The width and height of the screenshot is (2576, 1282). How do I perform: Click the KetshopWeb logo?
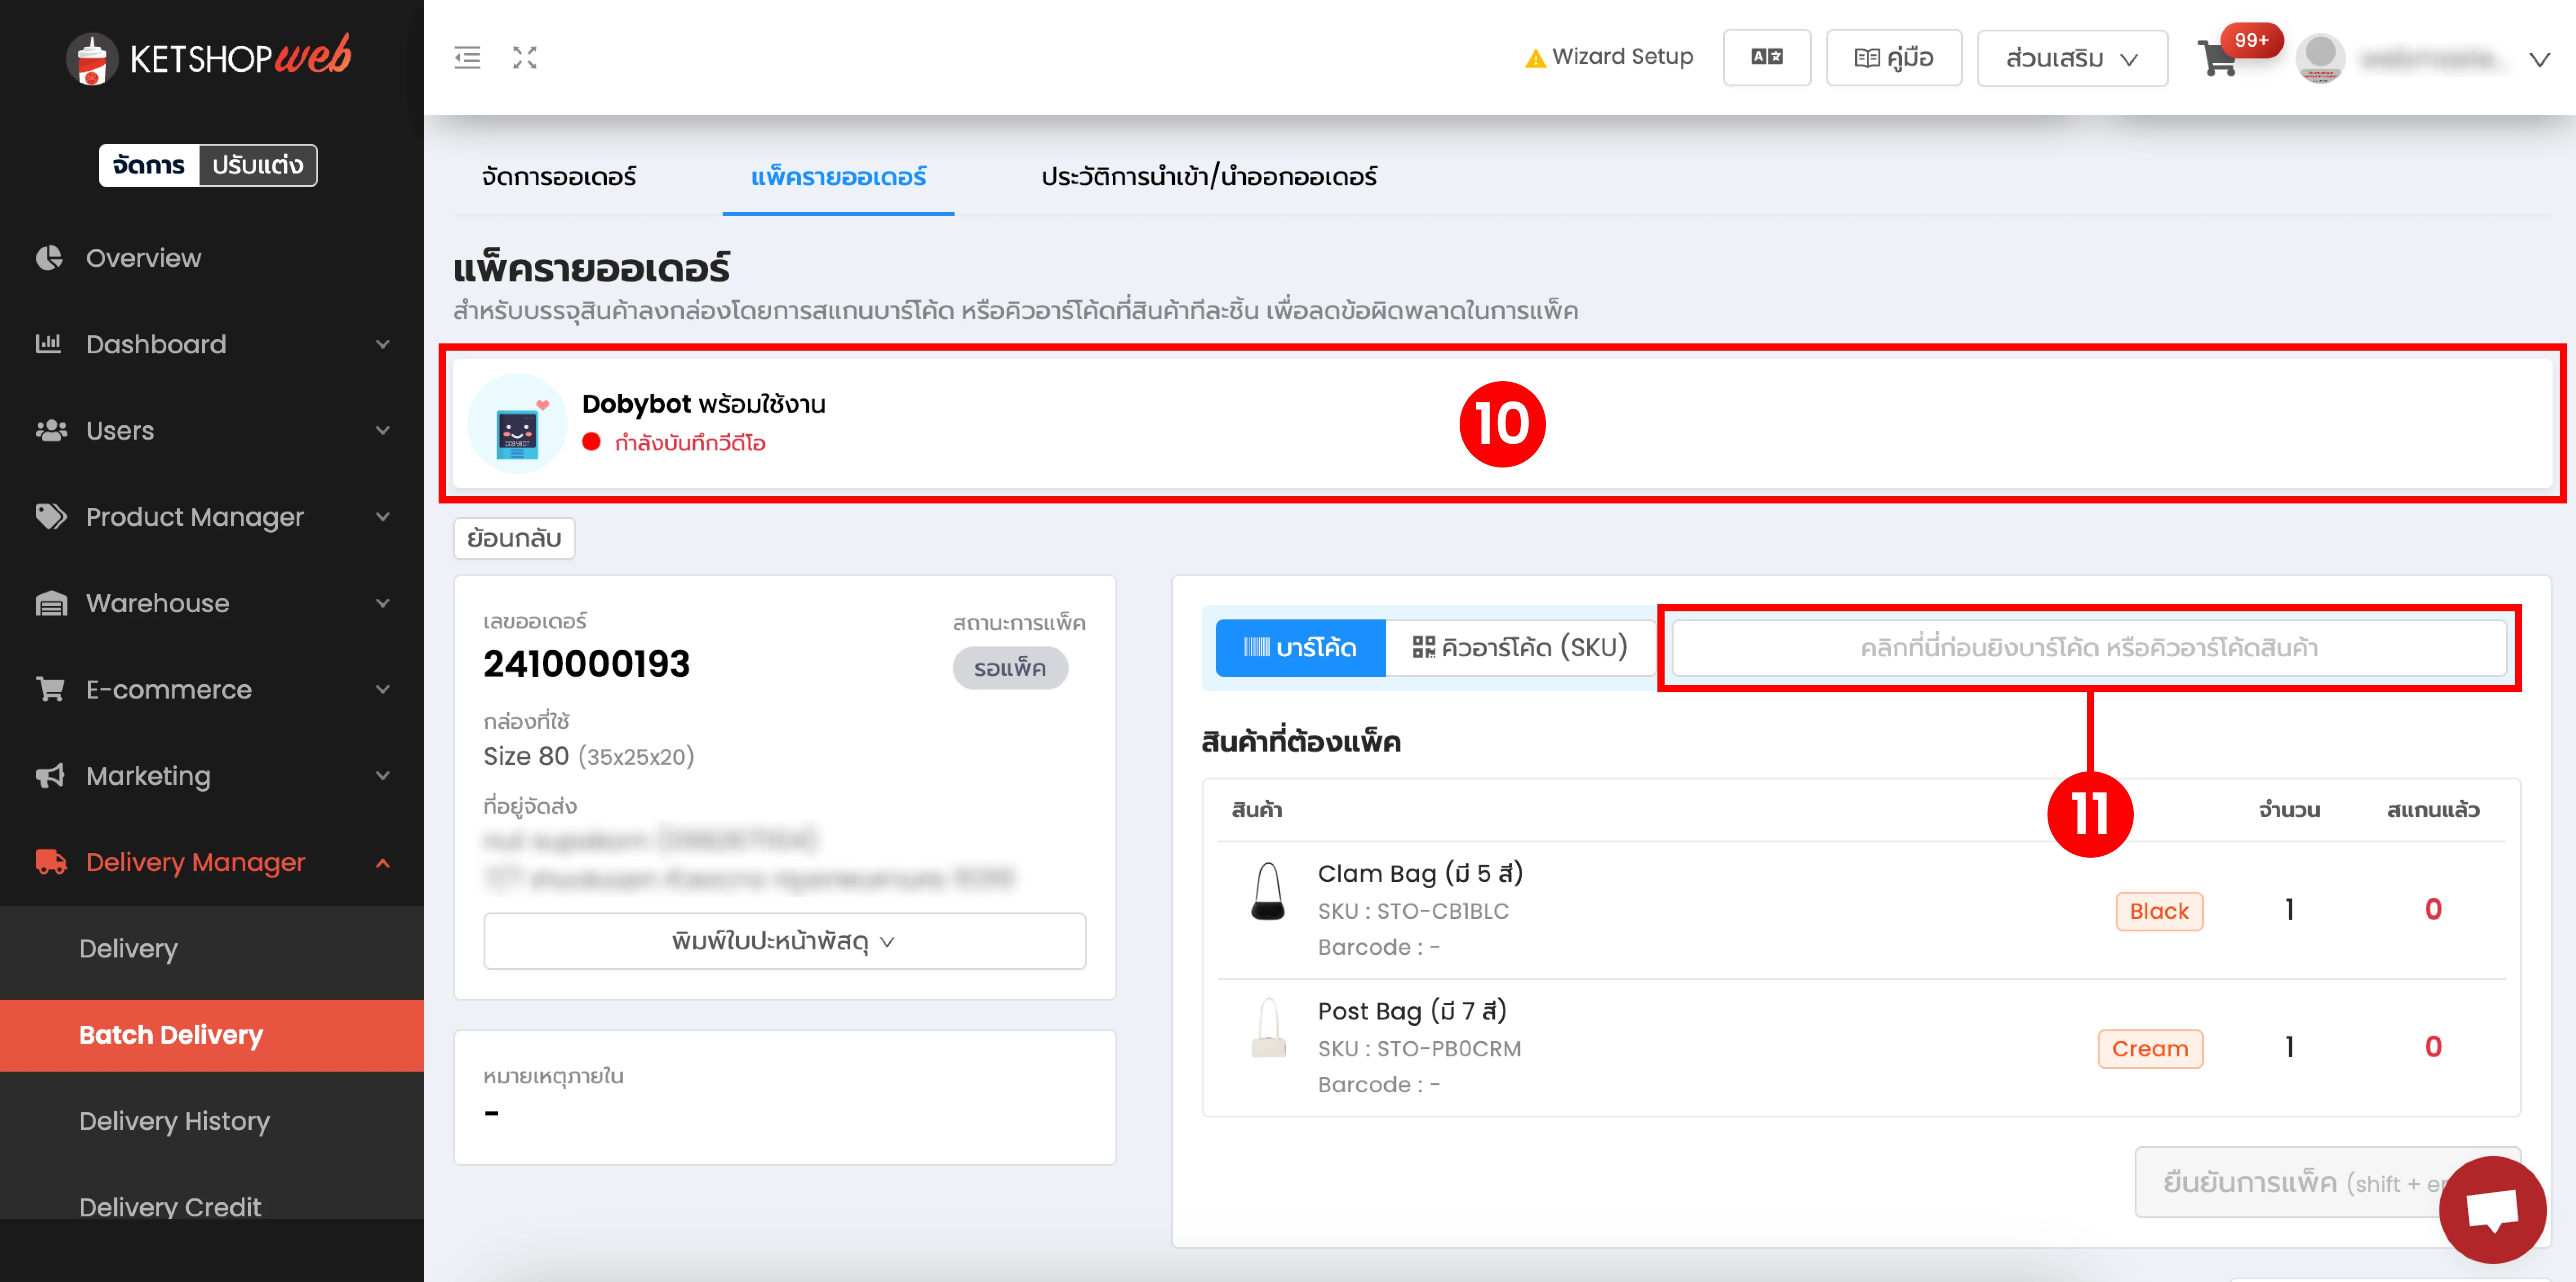point(209,58)
